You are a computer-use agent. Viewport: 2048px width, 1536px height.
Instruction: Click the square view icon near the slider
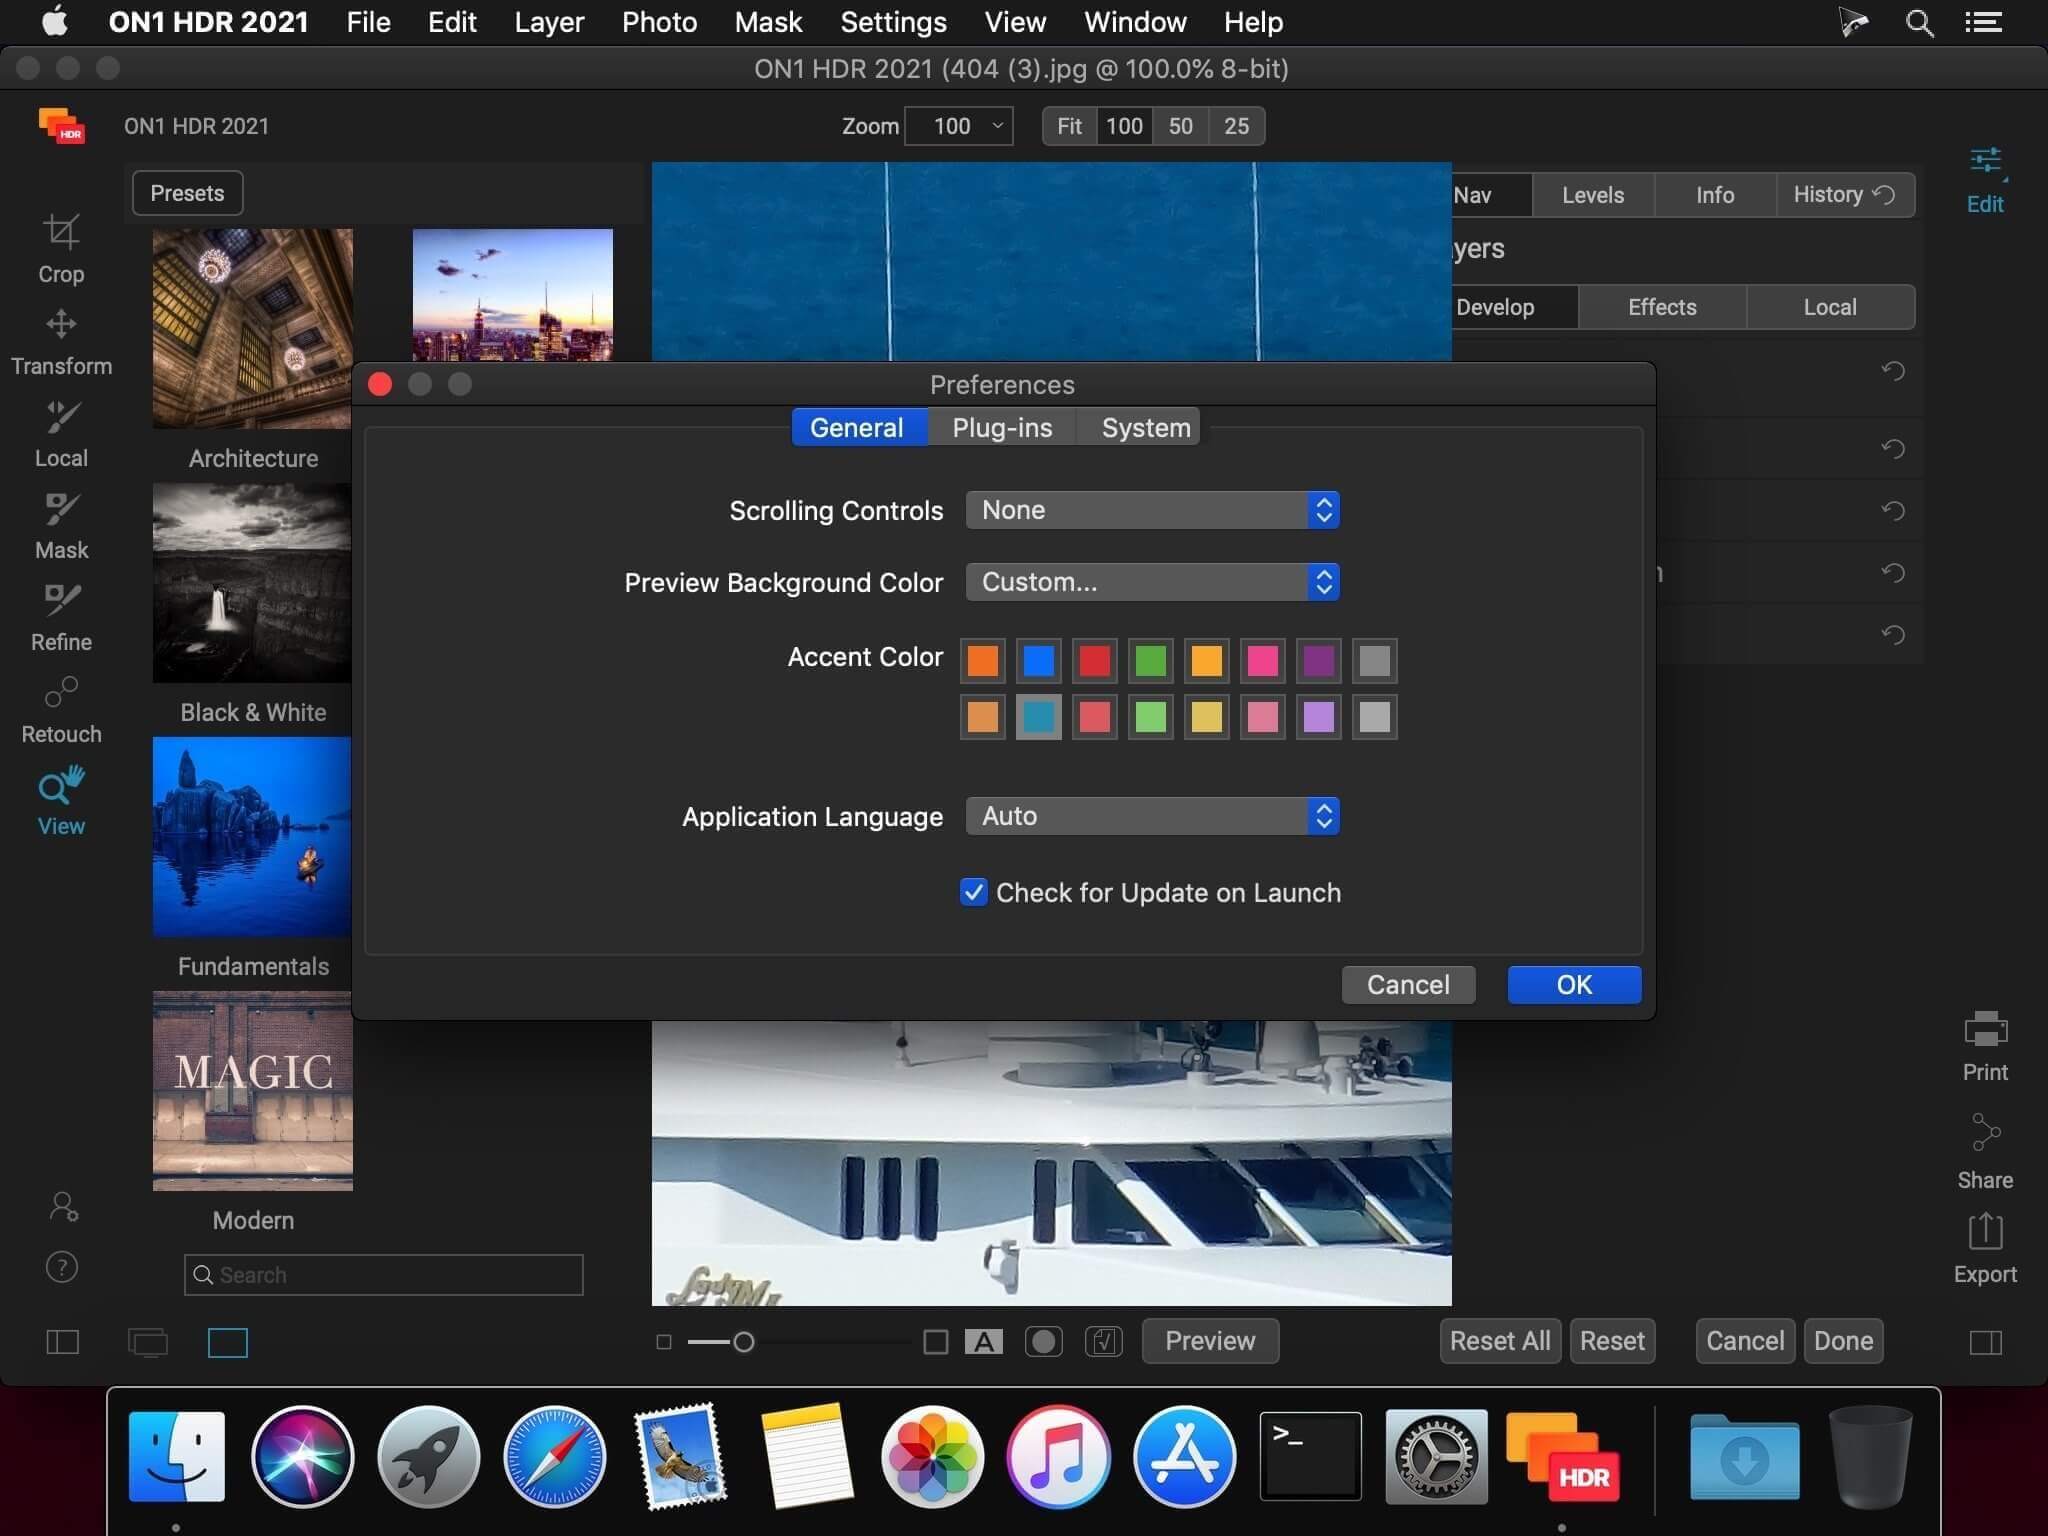pos(935,1342)
